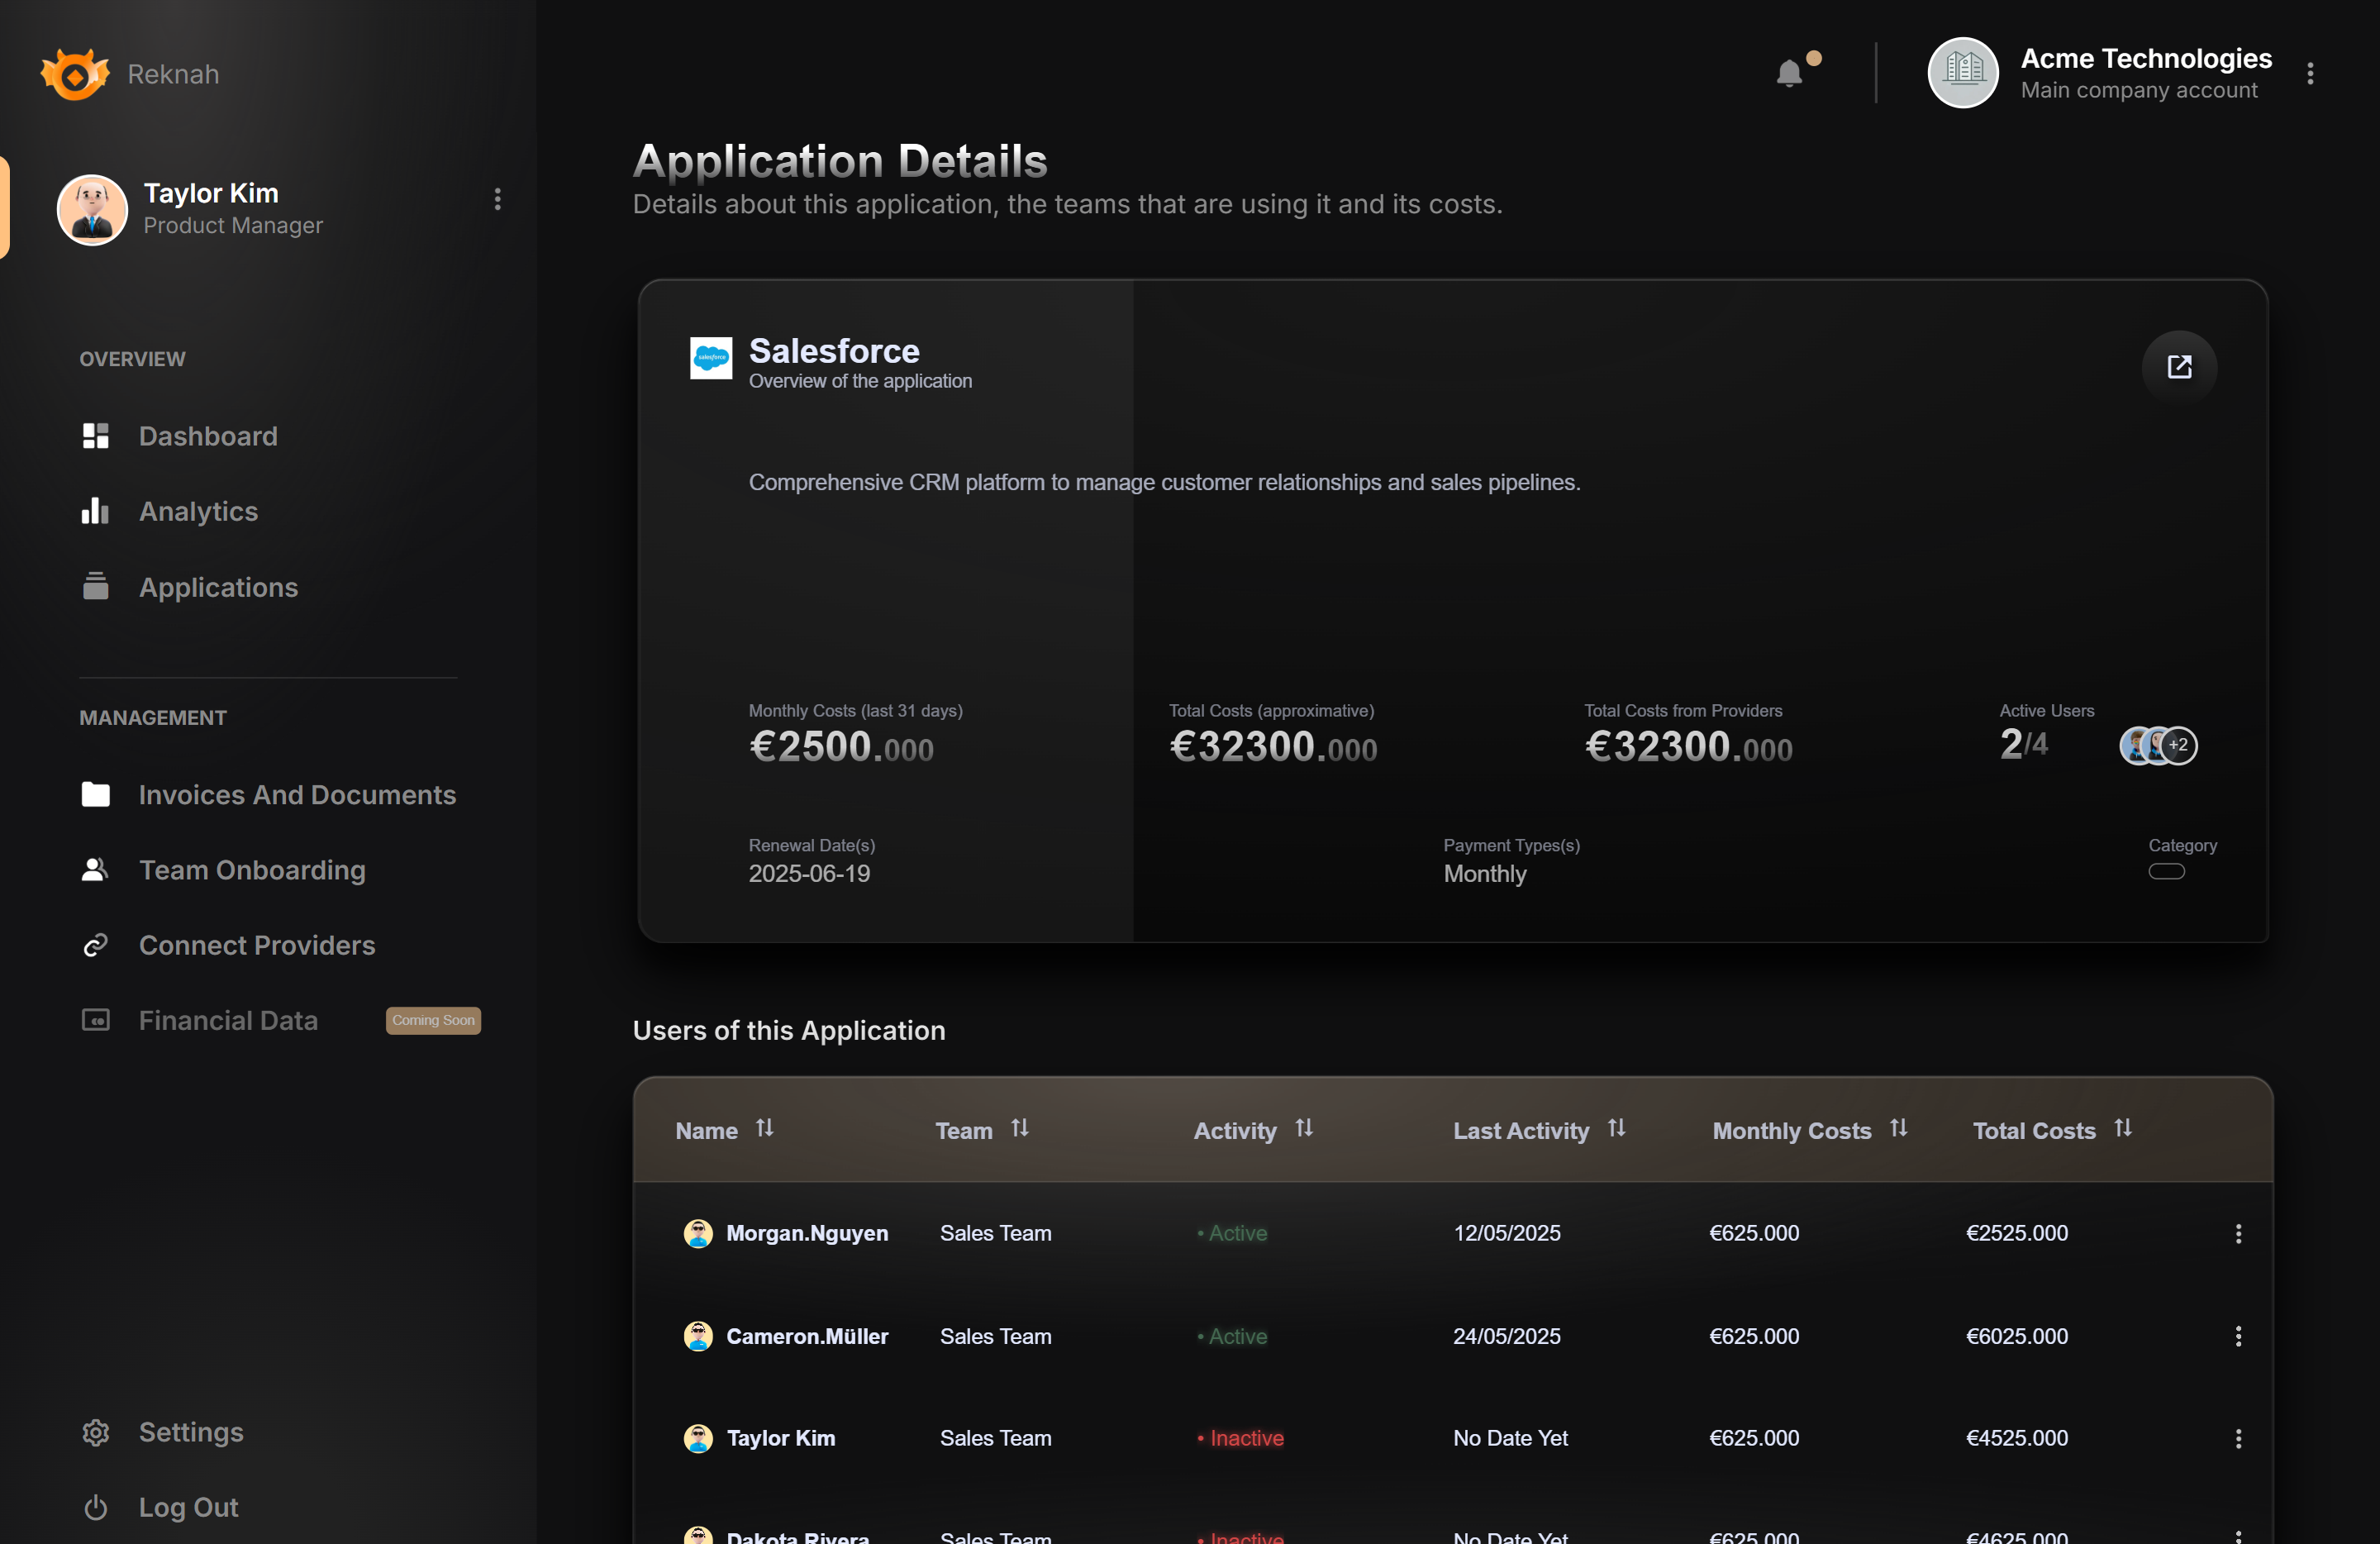Screen dimensions: 2380x1544
Task: Click the Salesforce cloud logo
Action: pyautogui.click(x=711, y=358)
